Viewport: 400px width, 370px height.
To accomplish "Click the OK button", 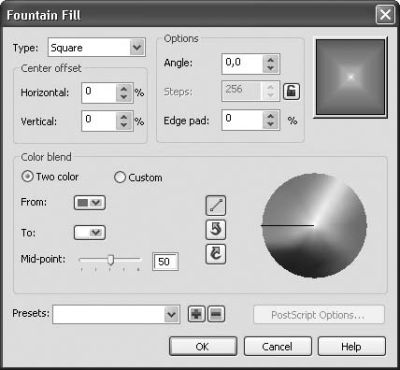I will (203, 346).
